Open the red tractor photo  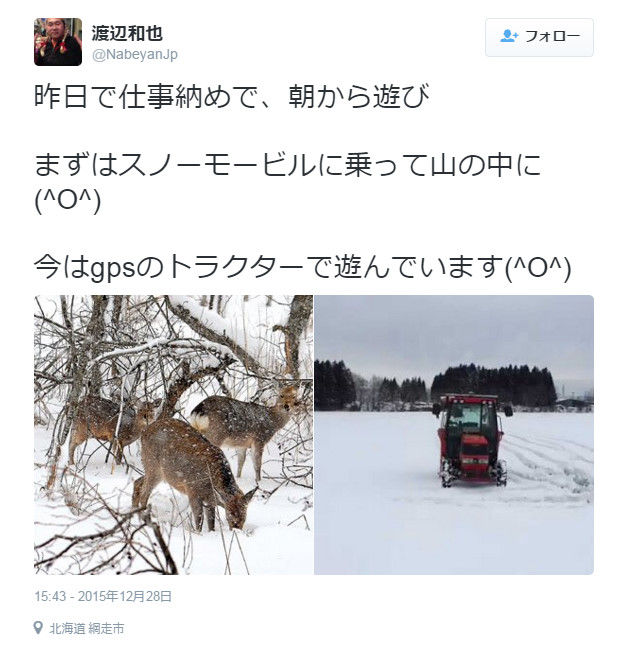454,434
